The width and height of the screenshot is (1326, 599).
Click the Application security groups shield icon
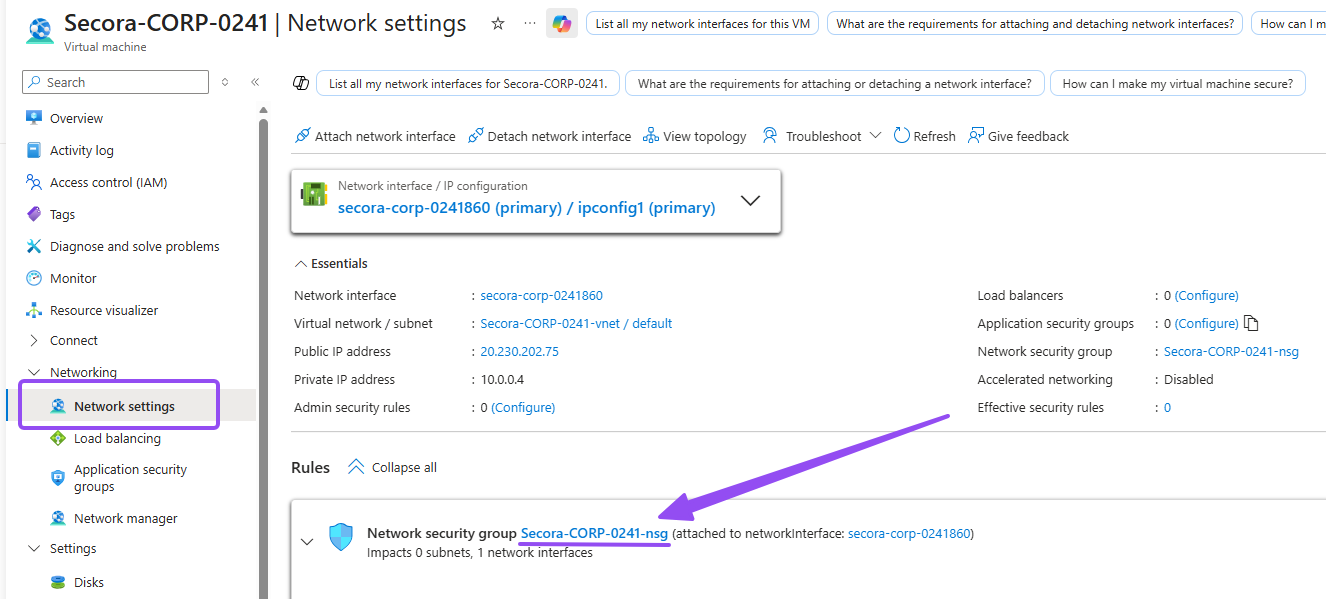click(58, 478)
